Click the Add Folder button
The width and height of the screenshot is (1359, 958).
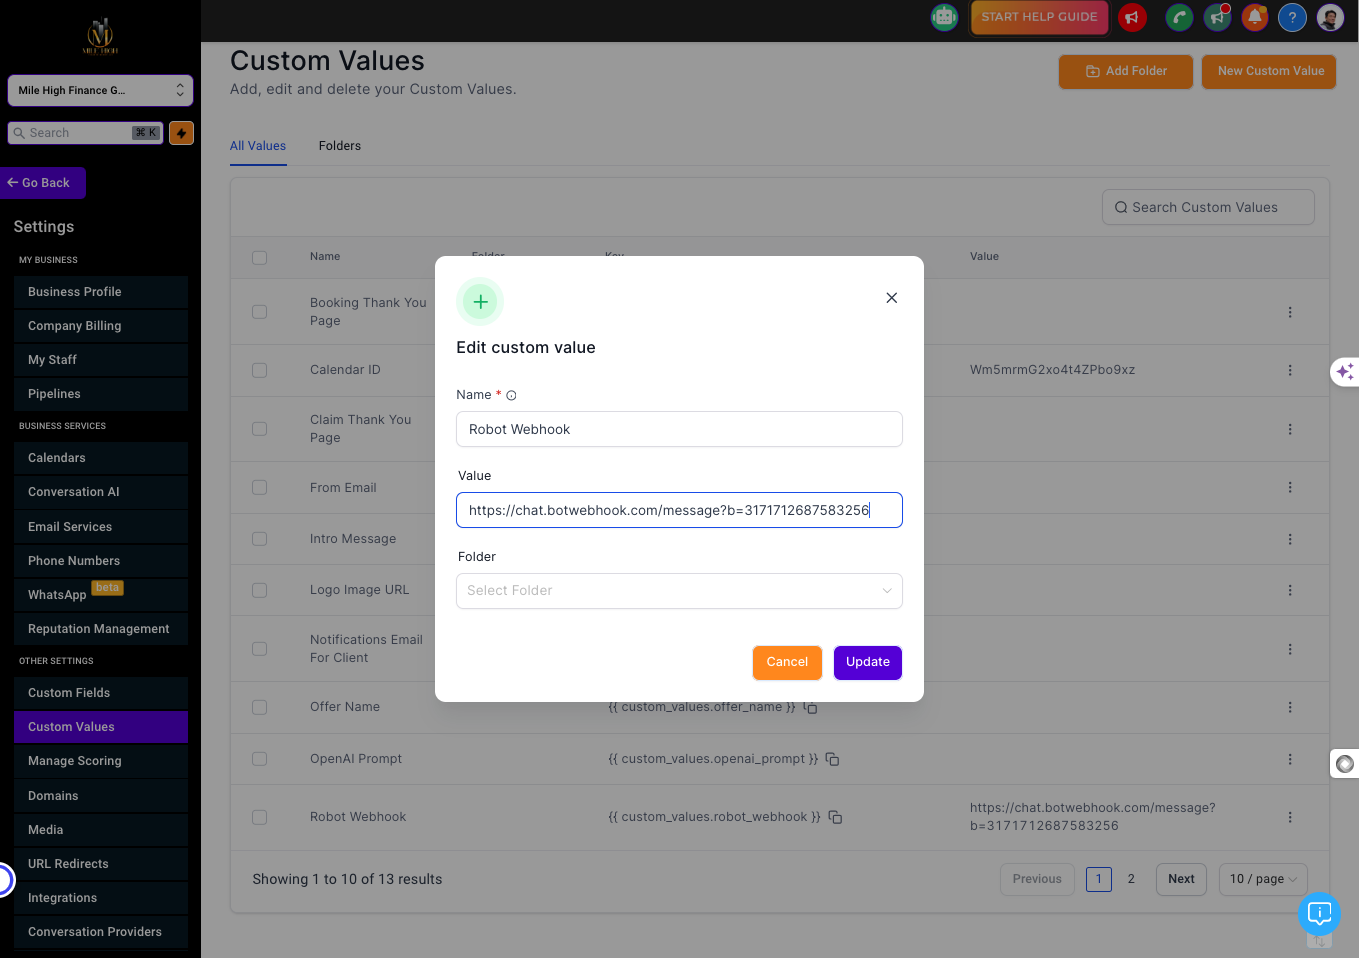(x=1126, y=71)
